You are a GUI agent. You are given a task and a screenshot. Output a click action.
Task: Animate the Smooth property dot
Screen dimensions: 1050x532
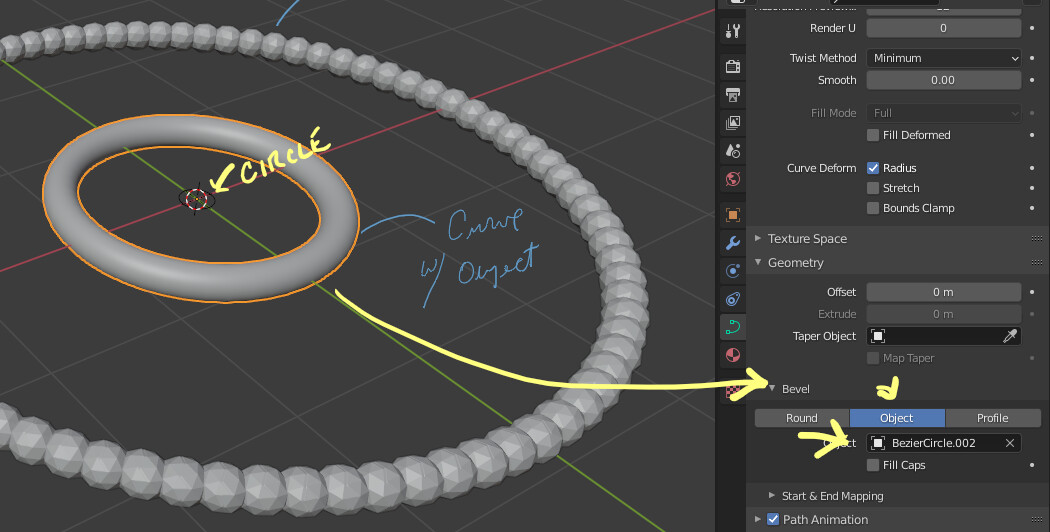point(1032,80)
